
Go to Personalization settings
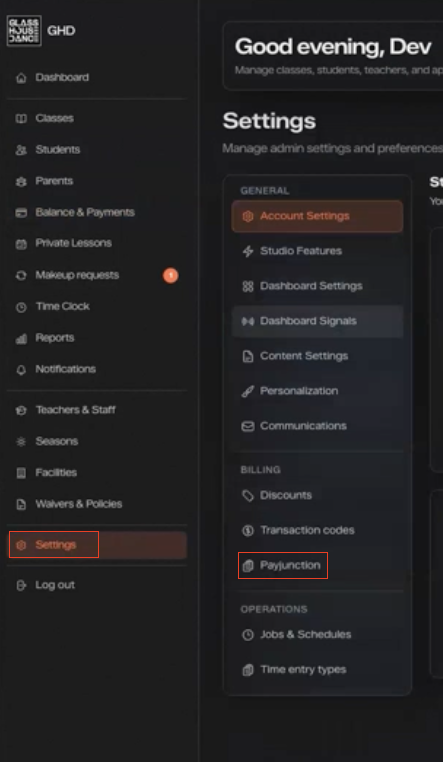(x=317, y=391)
